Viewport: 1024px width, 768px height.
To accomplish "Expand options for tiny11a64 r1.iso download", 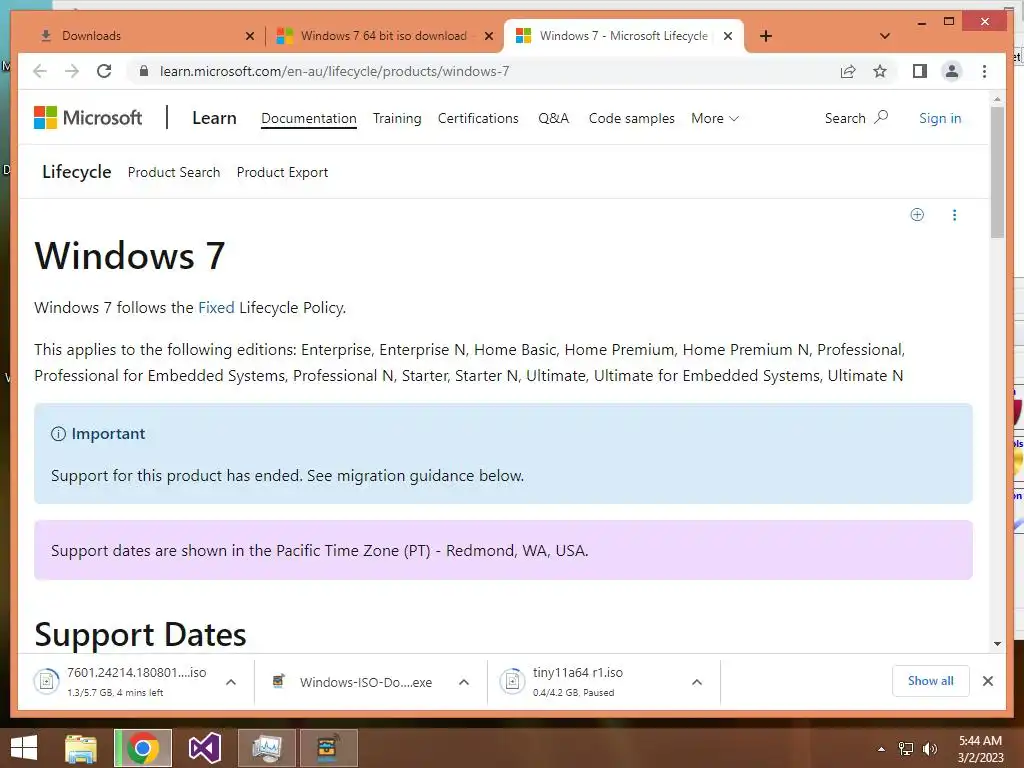I will 697,682.
